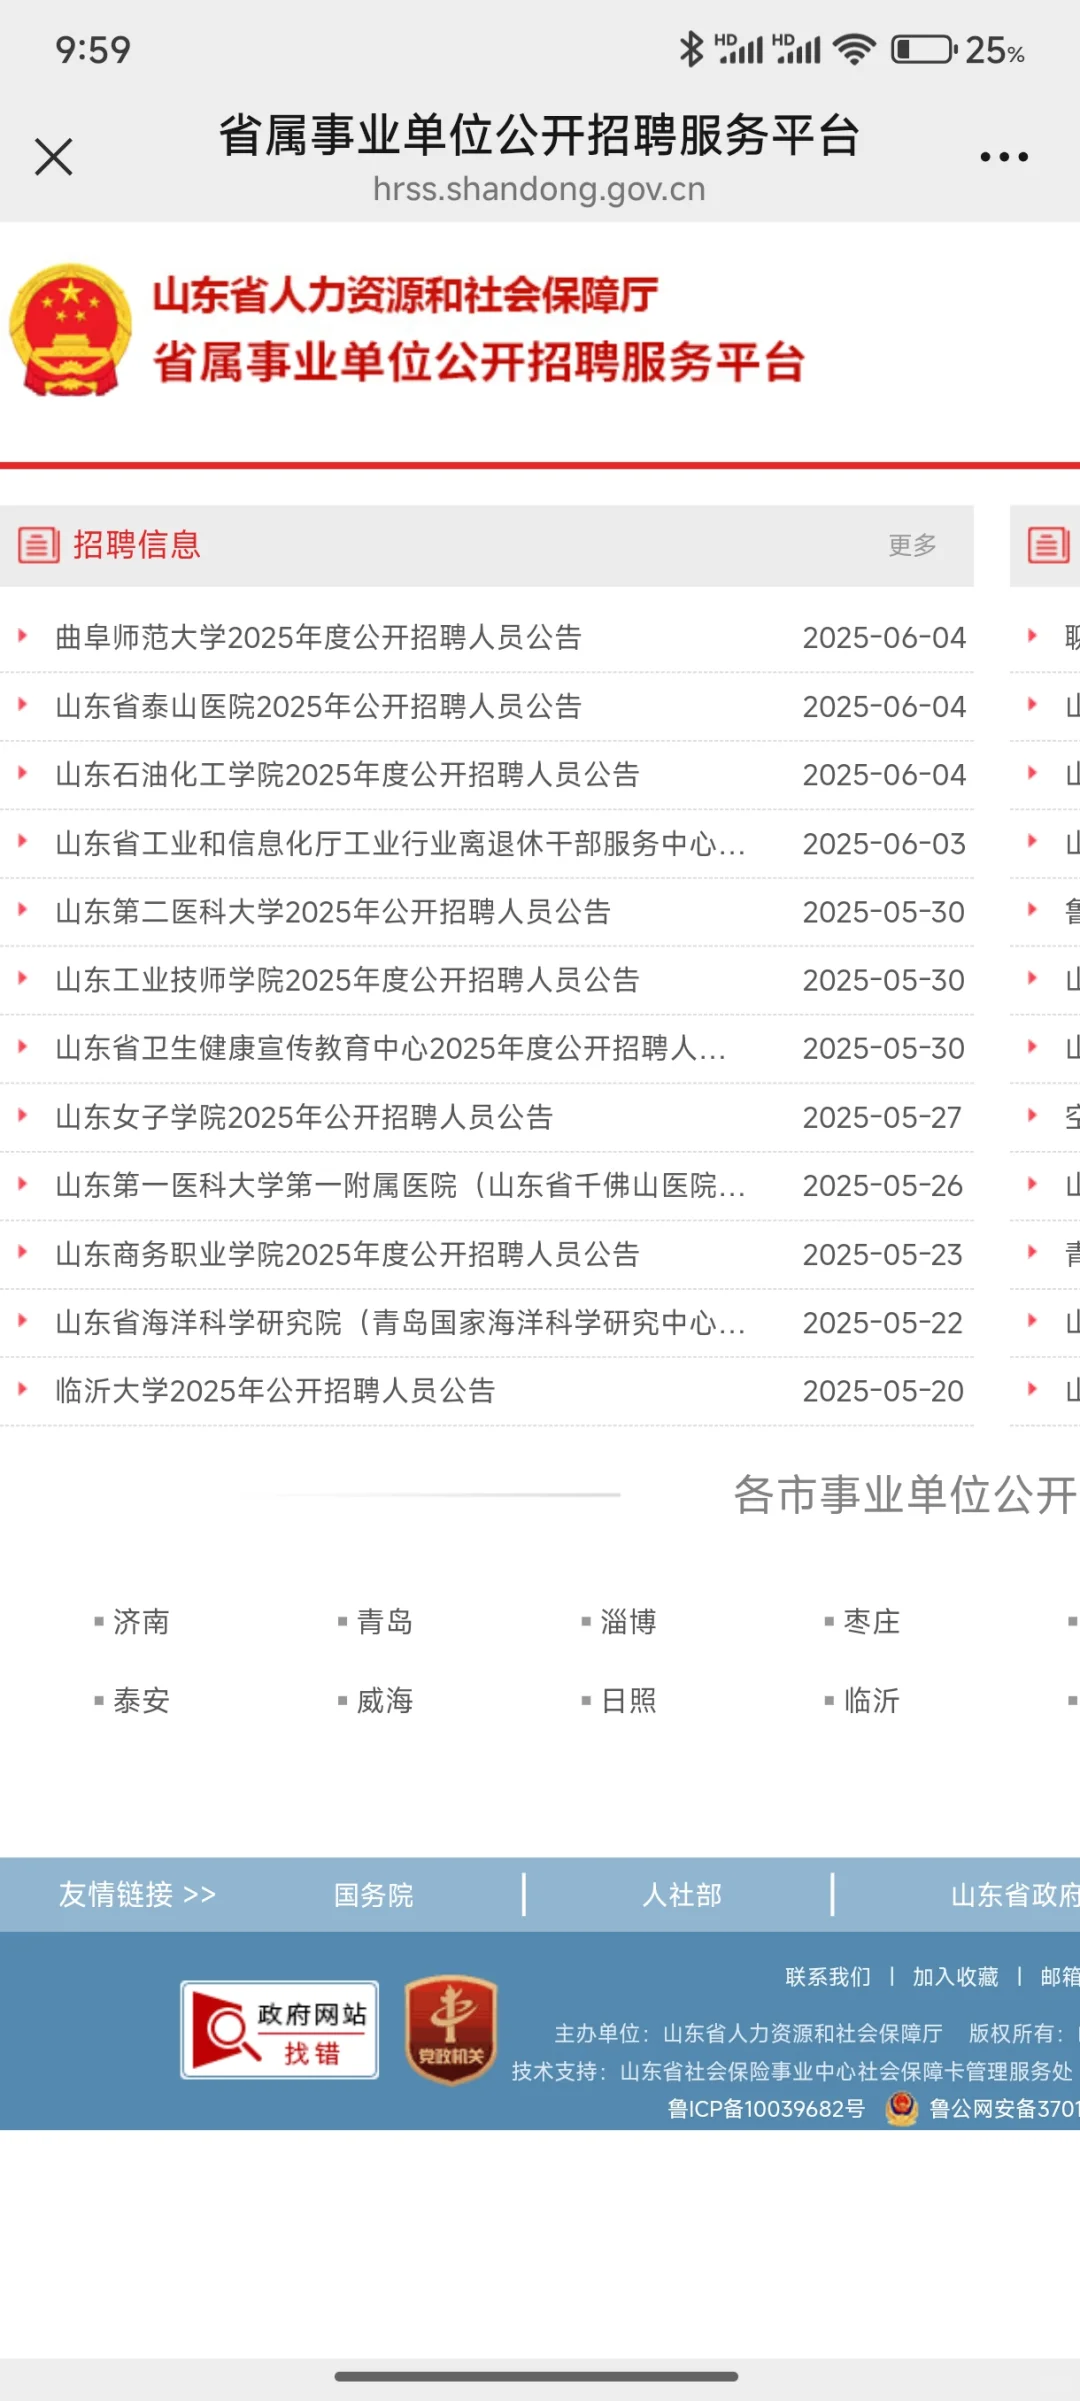Open 山东女子学院2025年公开招聘人员公告
The width and height of the screenshot is (1080, 2401).
(304, 1117)
